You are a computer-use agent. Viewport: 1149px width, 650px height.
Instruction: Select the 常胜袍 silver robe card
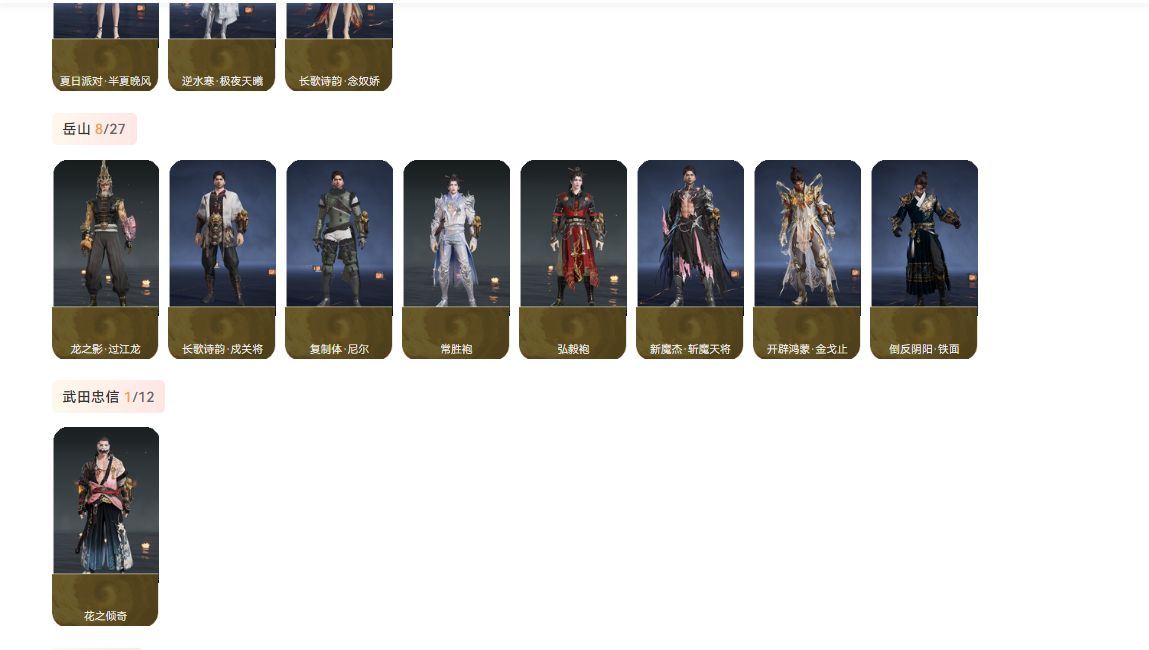pos(457,259)
